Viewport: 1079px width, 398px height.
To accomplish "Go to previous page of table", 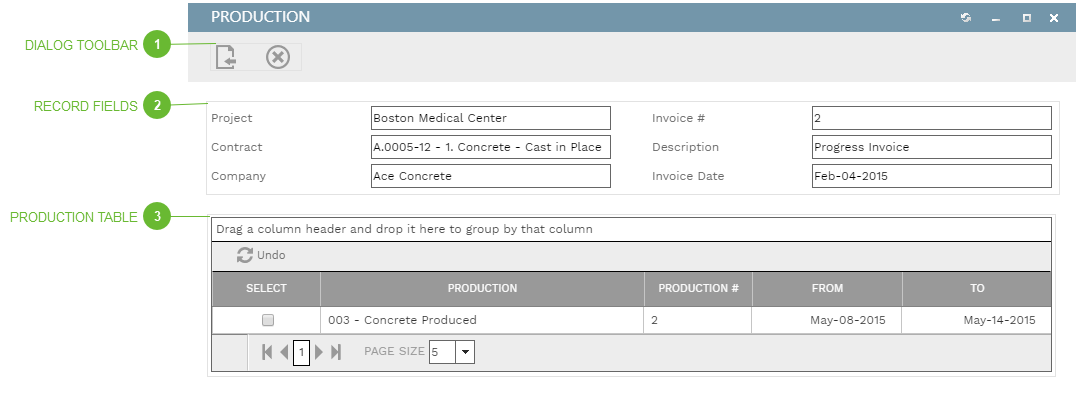I will point(284,353).
